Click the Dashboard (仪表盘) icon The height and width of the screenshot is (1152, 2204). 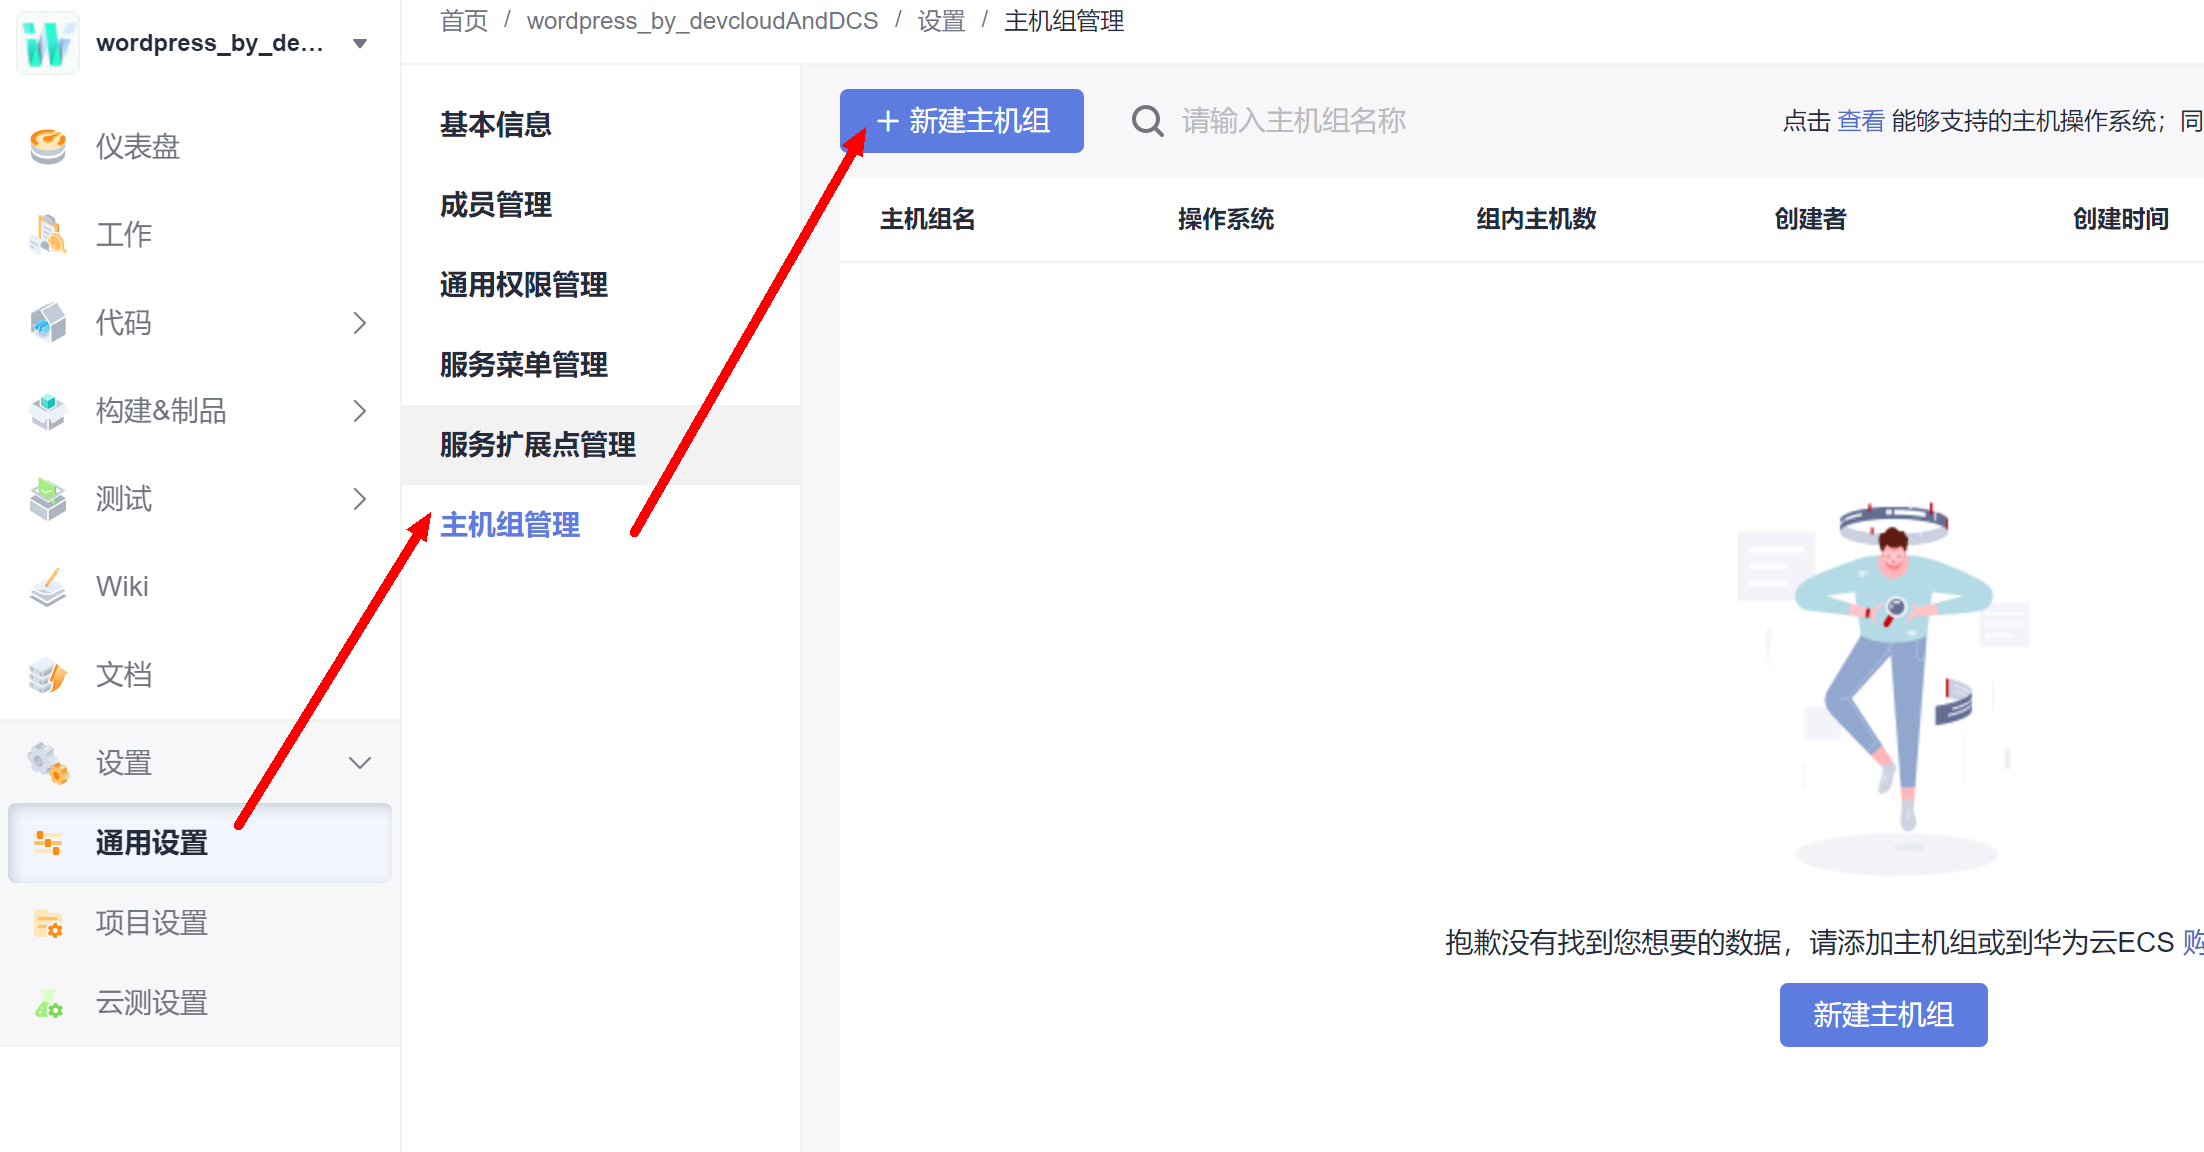(x=47, y=147)
